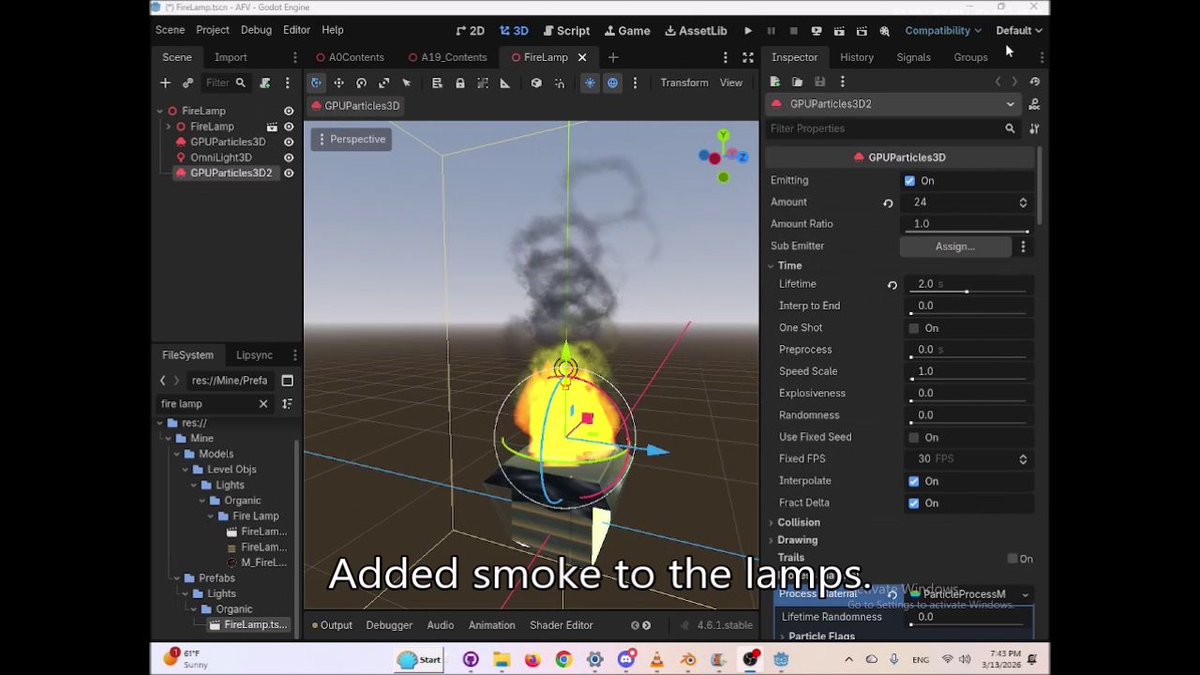The image size is (1200, 675).
Task: Open the Default layout dropdown
Action: (x=1019, y=31)
